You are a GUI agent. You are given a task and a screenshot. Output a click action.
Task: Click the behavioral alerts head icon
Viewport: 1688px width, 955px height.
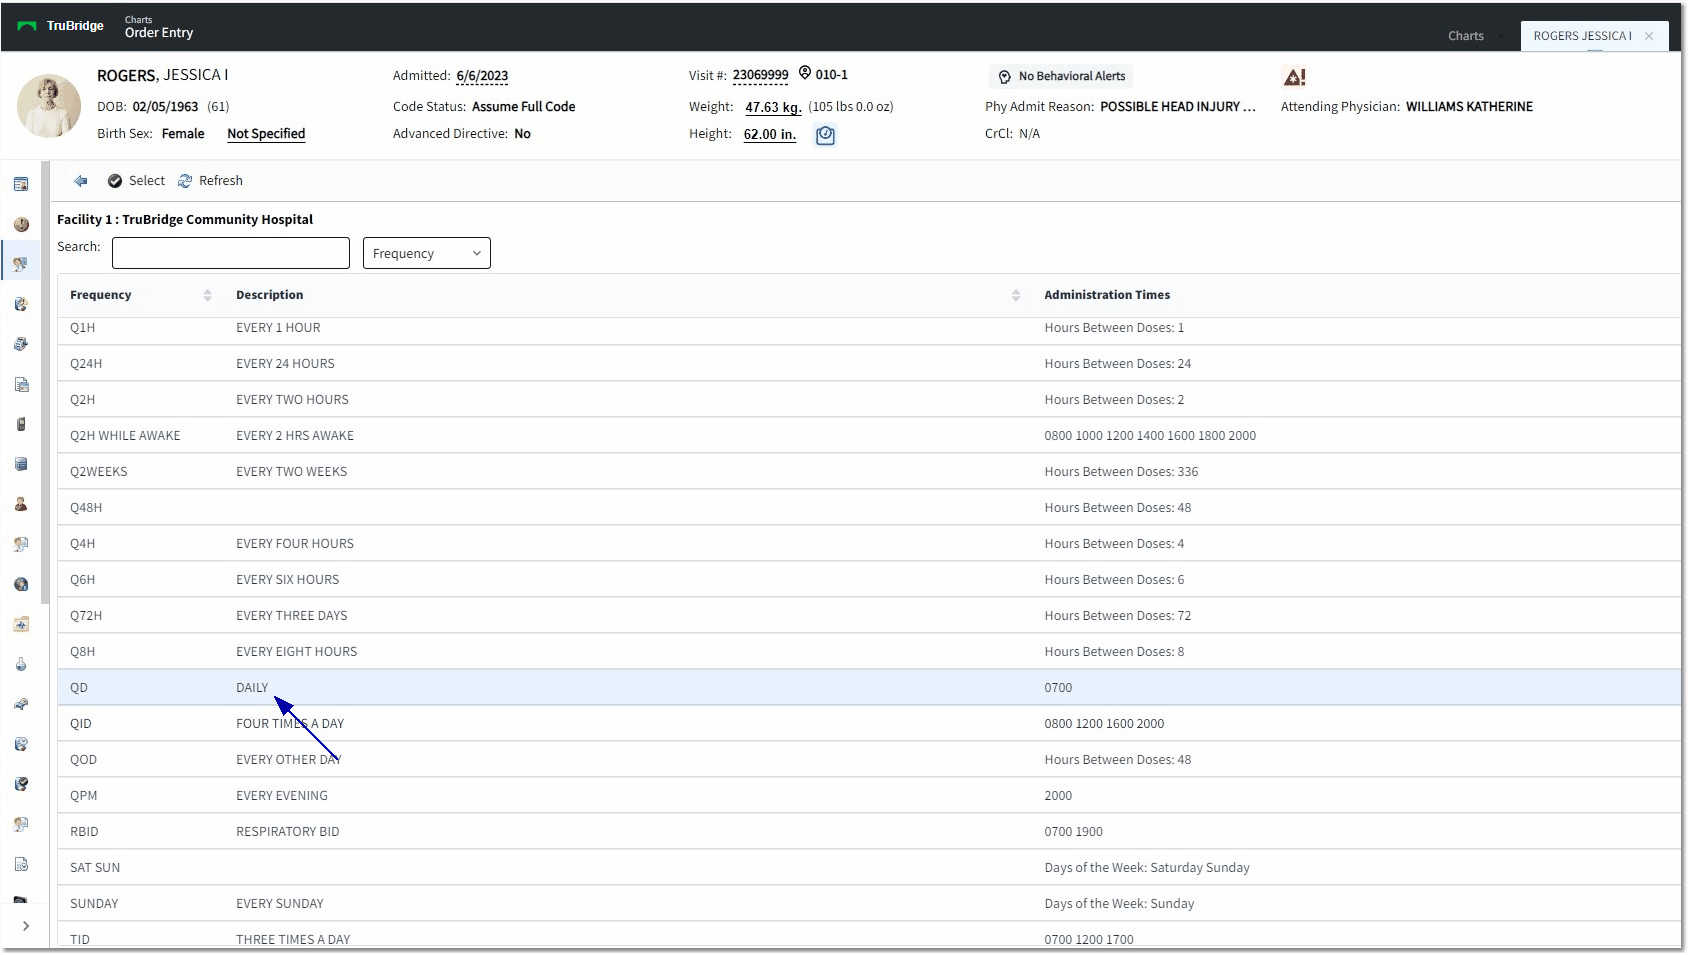[x=1004, y=77]
